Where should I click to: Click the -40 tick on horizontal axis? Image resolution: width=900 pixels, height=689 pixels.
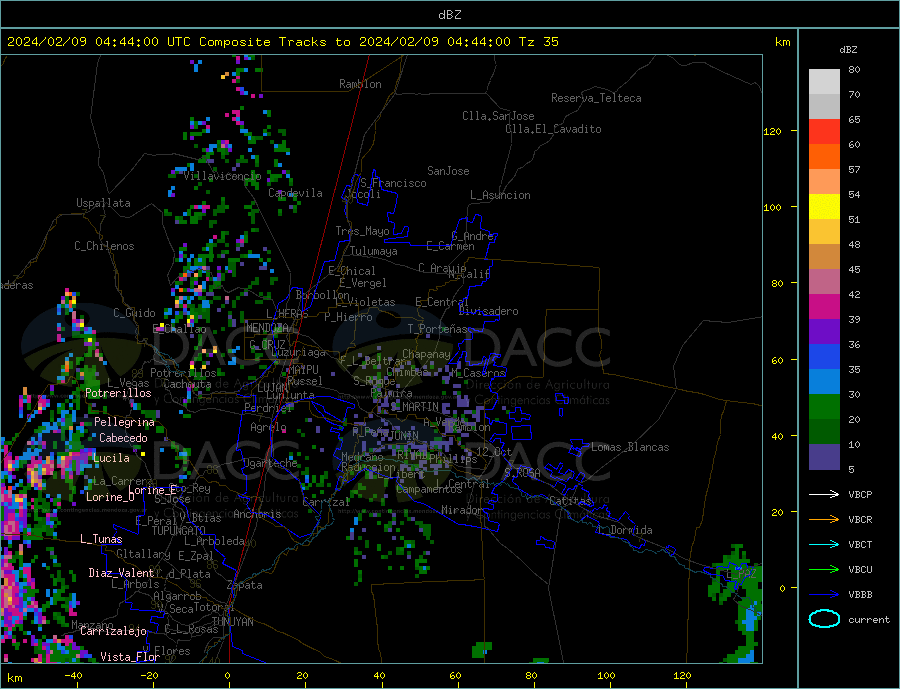(x=73, y=676)
